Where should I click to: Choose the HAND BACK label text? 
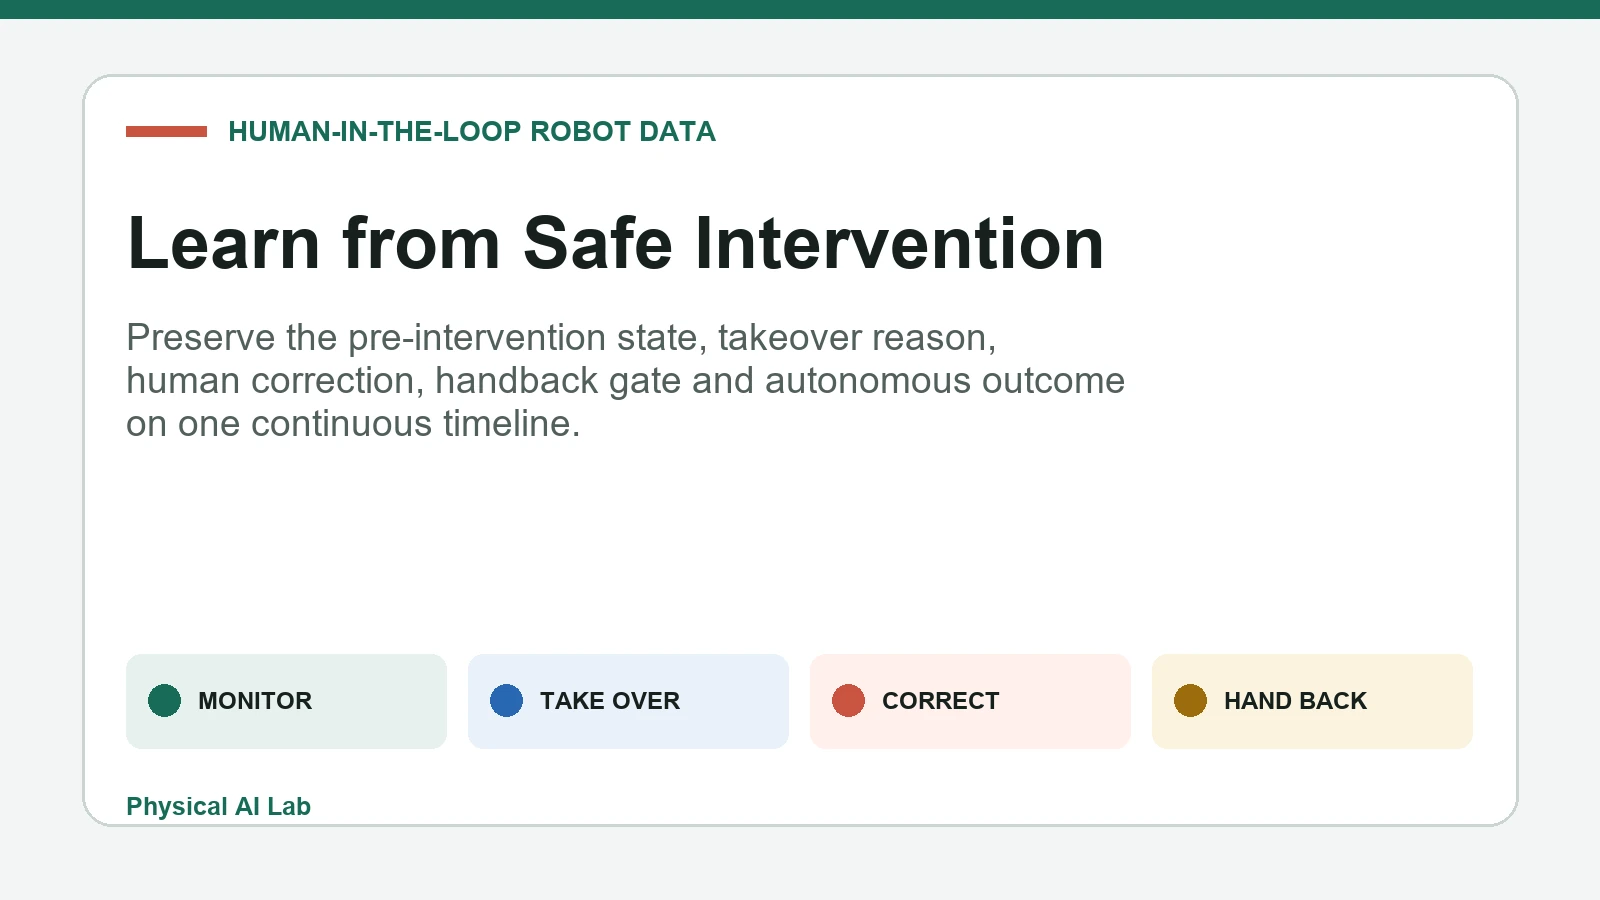[1295, 701]
